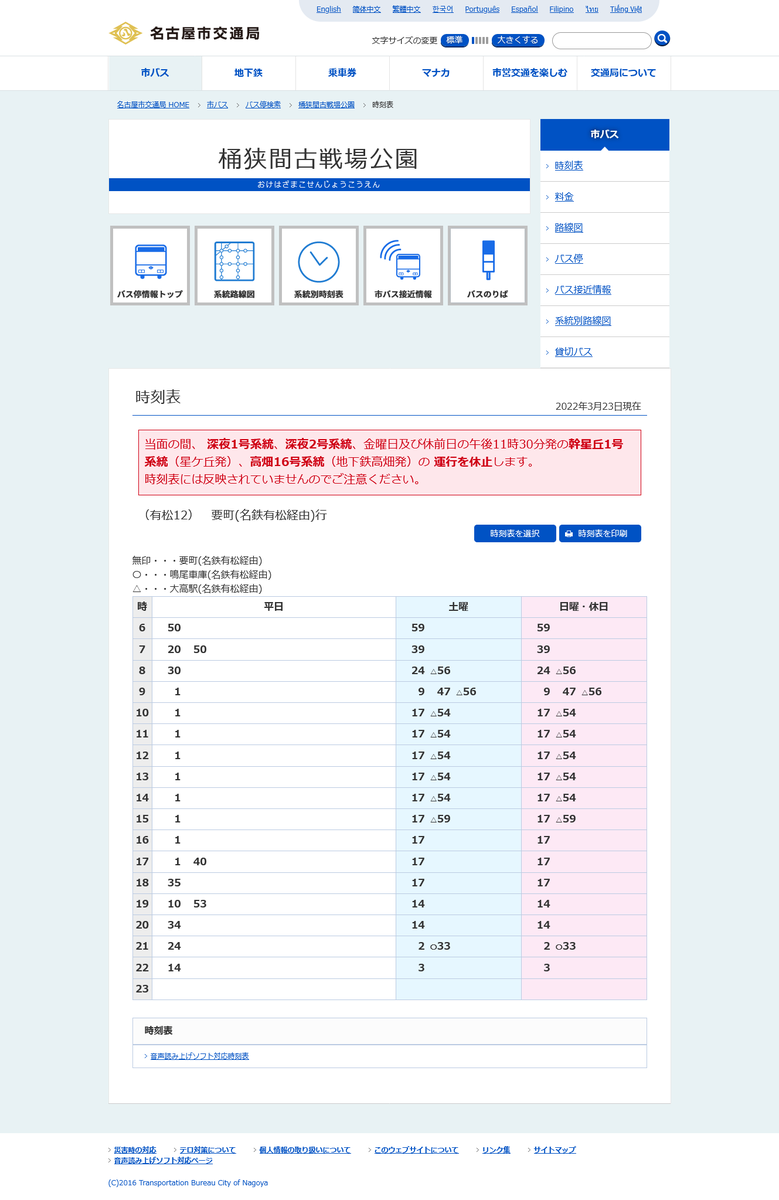Viewport: 779px width, 1200px height.
Task: Go to バス停検索 in breadcrumb
Action: coord(263,105)
